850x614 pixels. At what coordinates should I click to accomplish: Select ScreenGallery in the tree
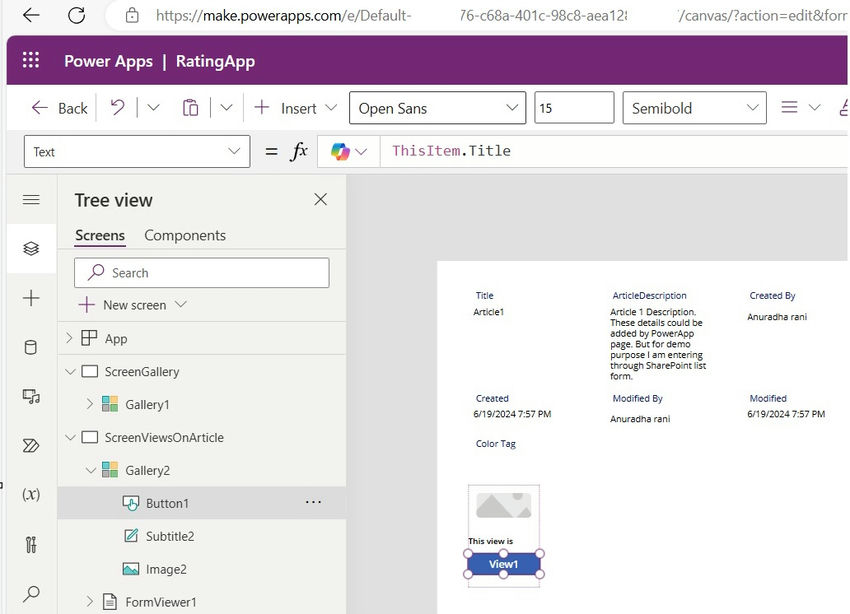tap(141, 372)
